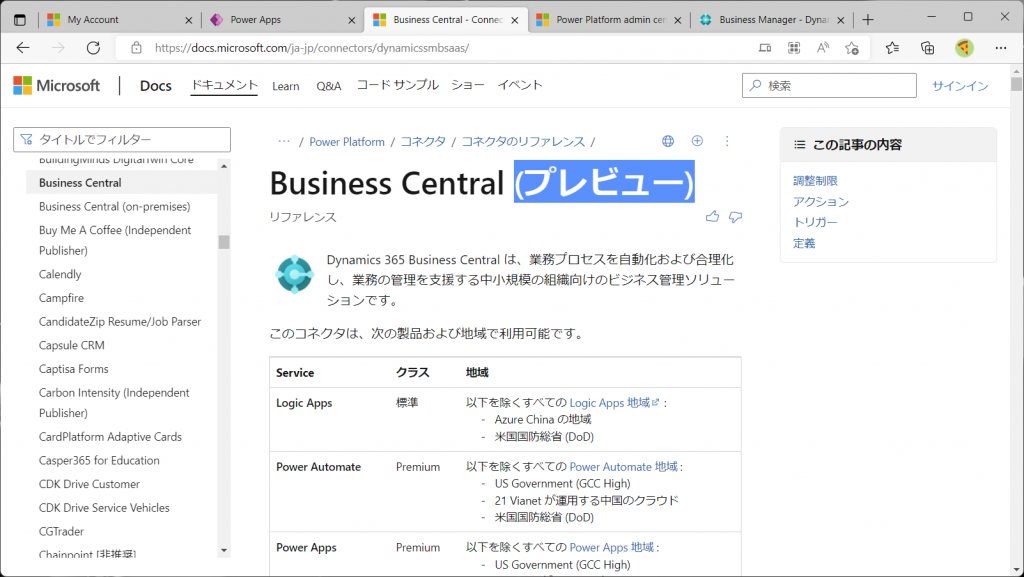The image size is (1024, 577).
Task: Select the ドキュメント menu item
Action: coord(224,85)
